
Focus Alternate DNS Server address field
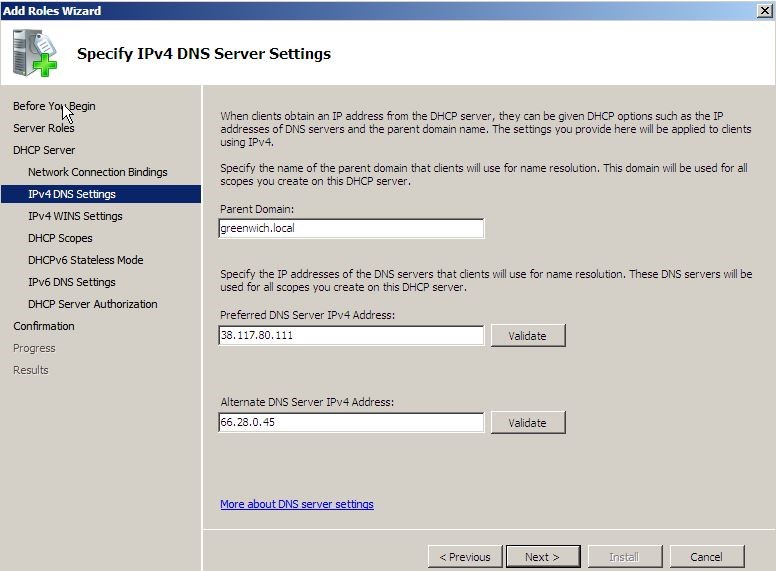351,422
